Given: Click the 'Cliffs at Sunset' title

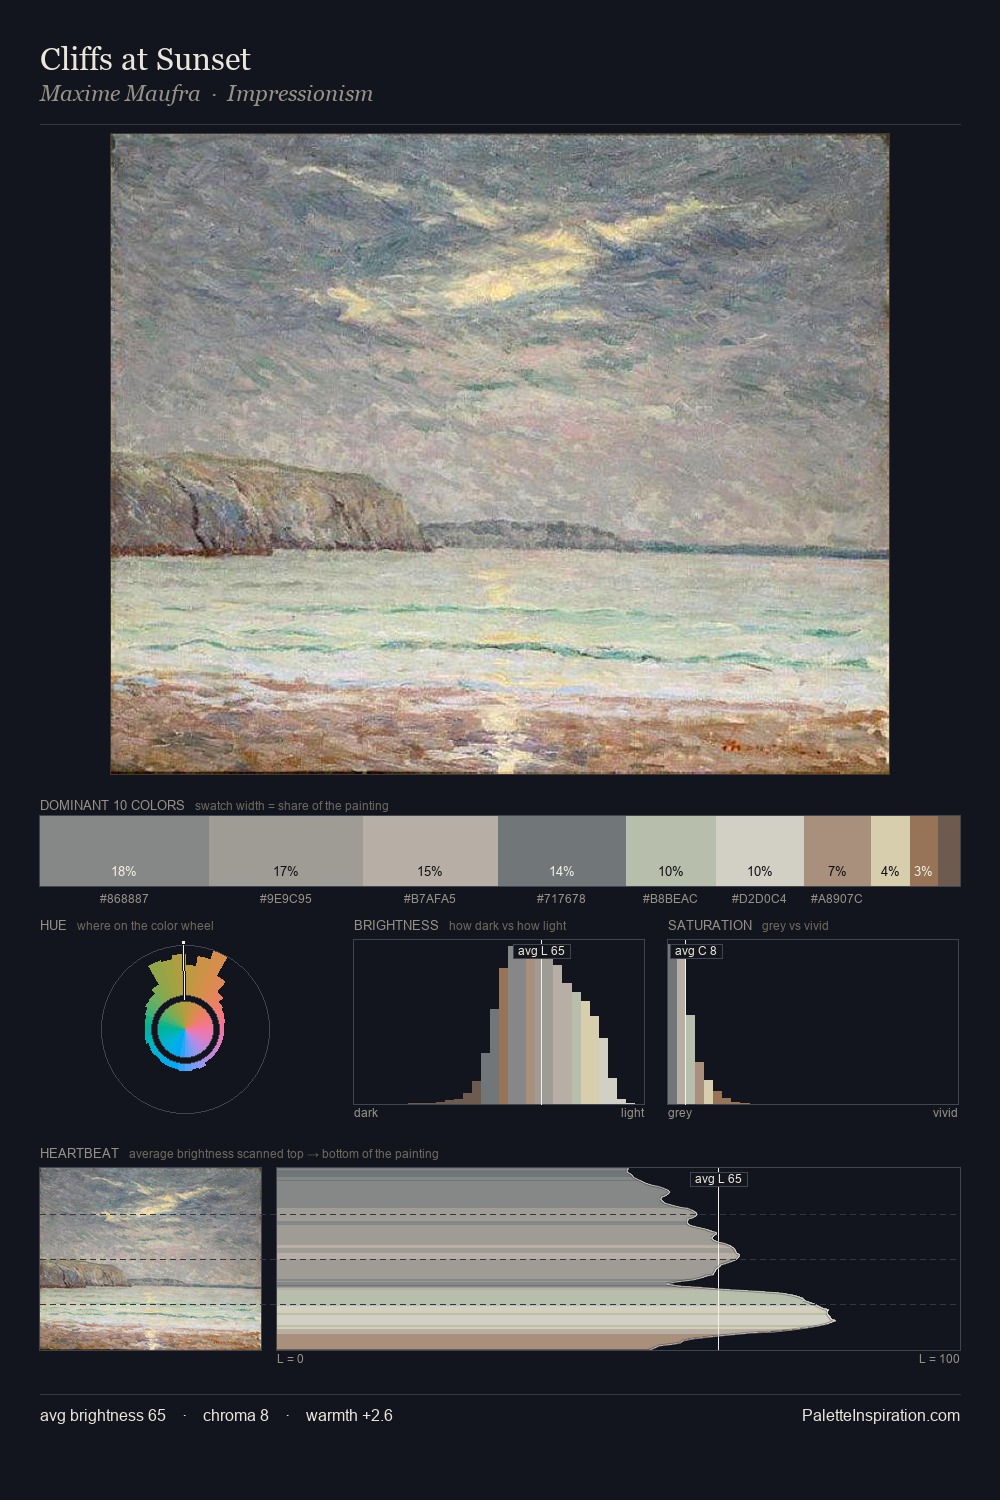Looking at the screenshot, I should click(x=145, y=59).
